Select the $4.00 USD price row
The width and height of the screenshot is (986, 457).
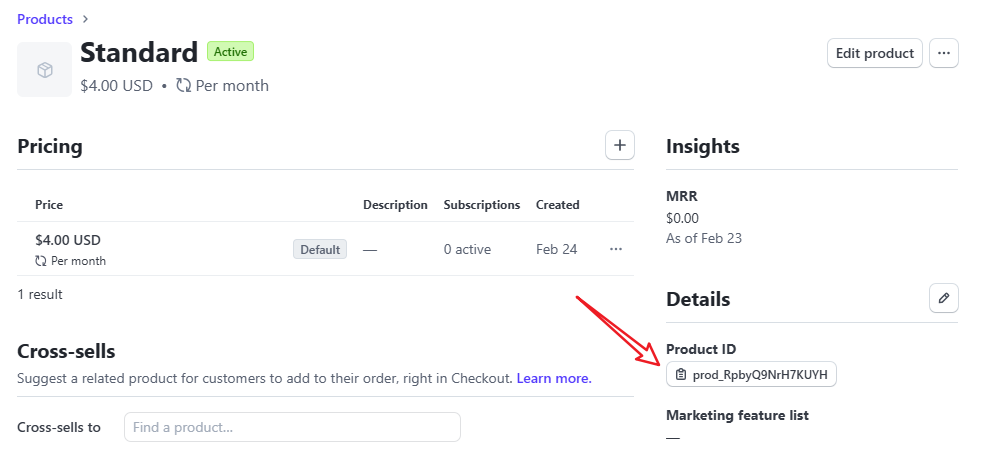(326, 249)
